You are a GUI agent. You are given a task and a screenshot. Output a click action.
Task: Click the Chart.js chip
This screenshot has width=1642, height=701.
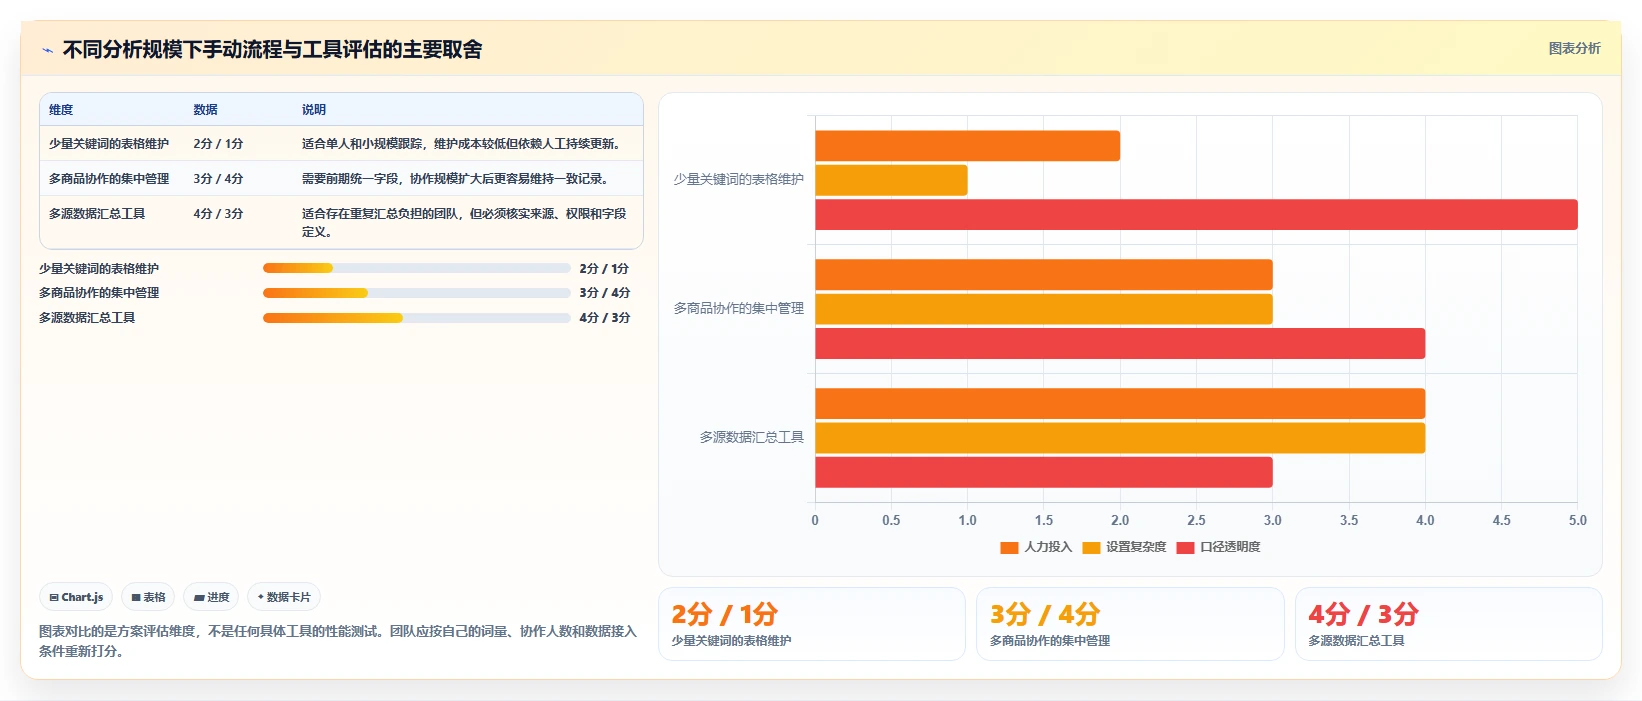76,597
